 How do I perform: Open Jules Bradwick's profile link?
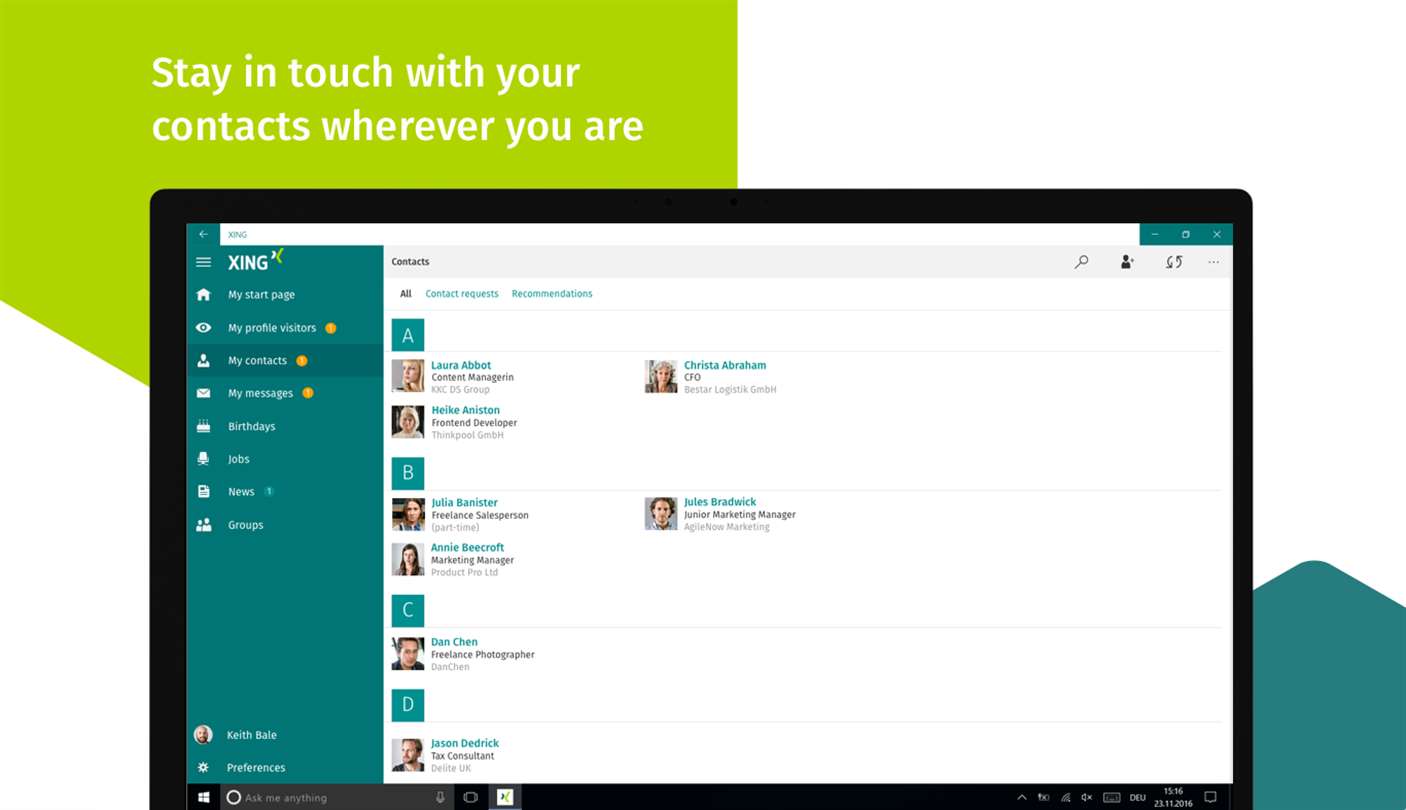click(x=720, y=502)
